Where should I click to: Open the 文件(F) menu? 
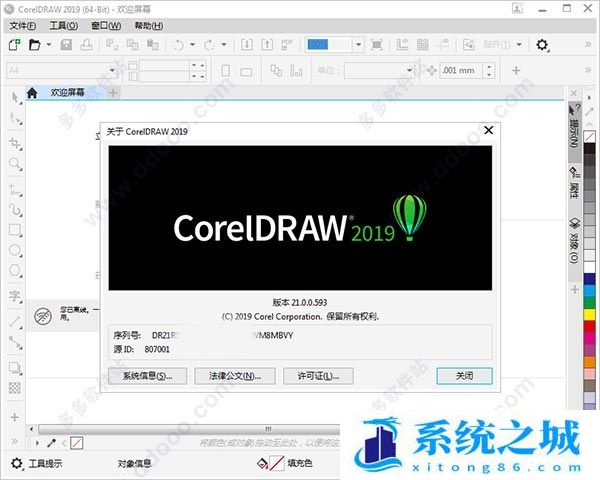click(x=23, y=26)
